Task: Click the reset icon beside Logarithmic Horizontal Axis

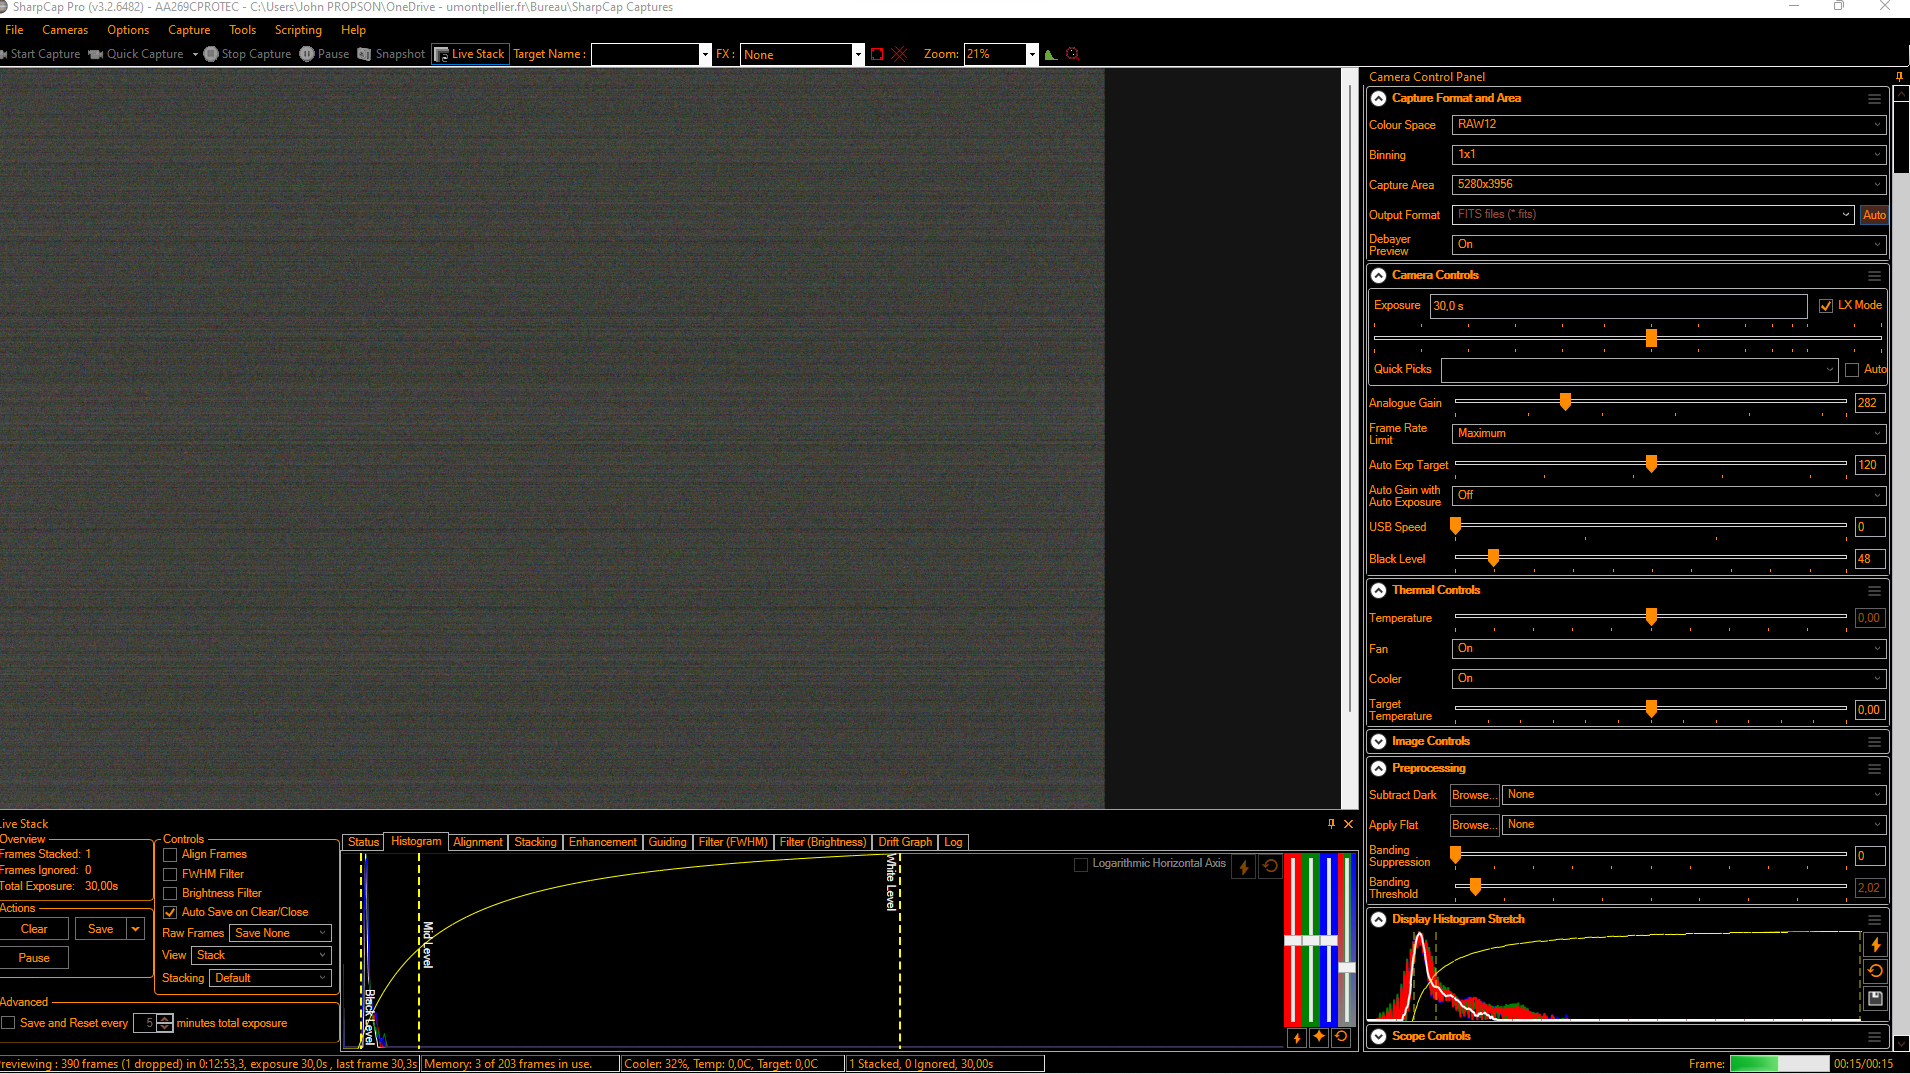Action: (1270, 866)
